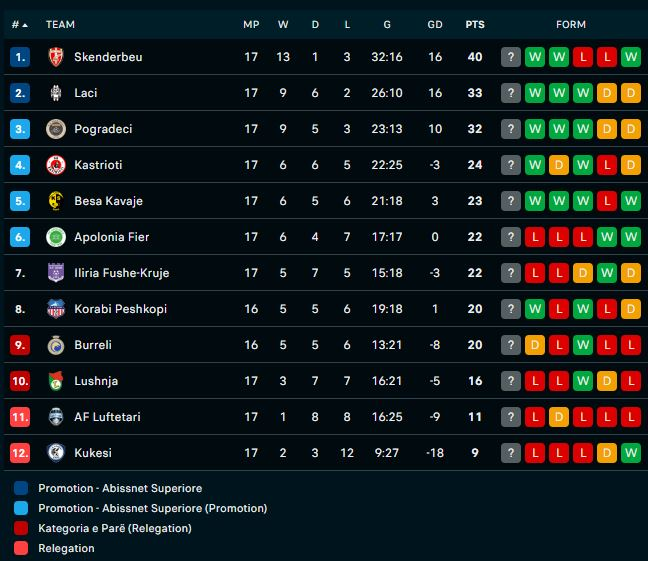Click the Skenderbeu club crest icon
This screenshot has width=648, height=561.
click(56, 57)
